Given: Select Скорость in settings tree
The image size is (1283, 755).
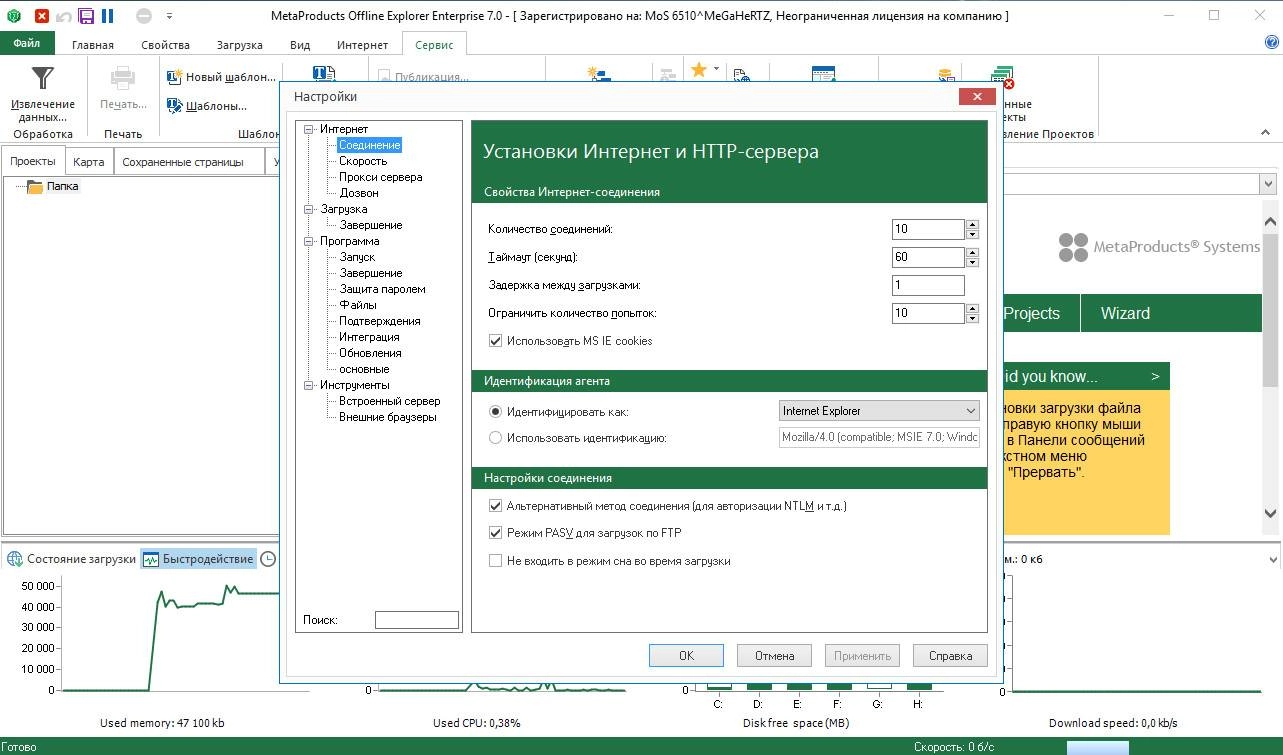Looking at the screenshot, I should tap(363, 161).
